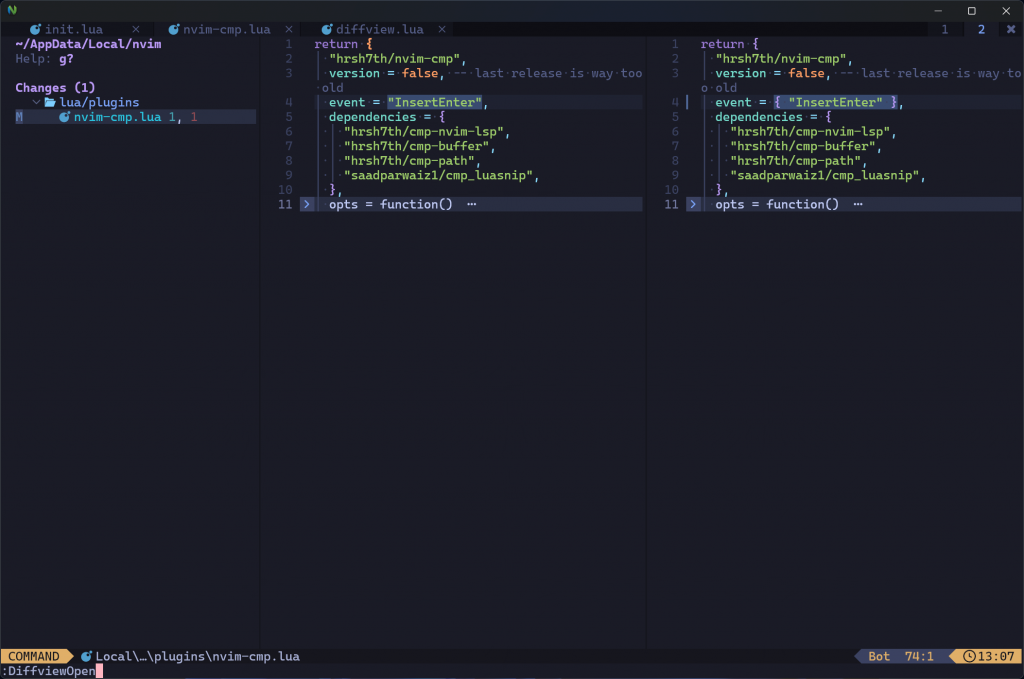Switch to the diffview.lua buffer tab

pos(378,30)
